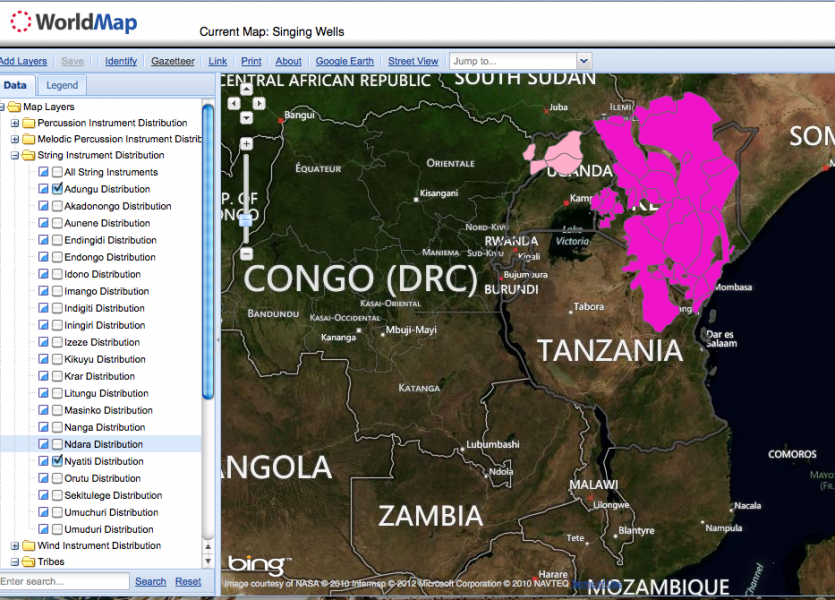Enable the All String Instruments layer checkbox
This screenshot has height=600, width=835.
pos(58,172)
